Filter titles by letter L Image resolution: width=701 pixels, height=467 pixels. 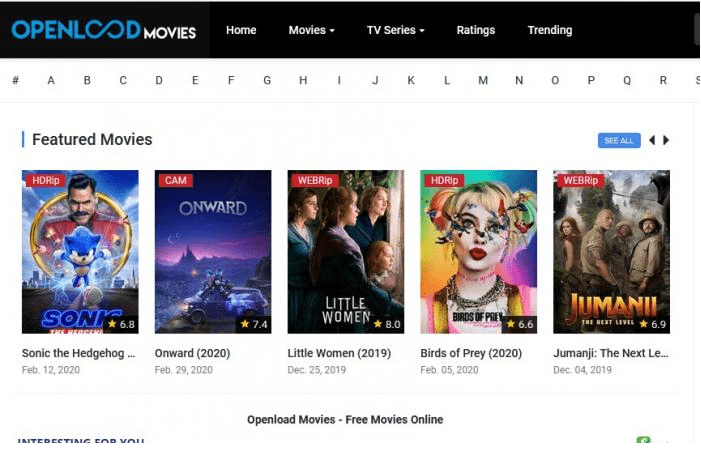(447, 80)
